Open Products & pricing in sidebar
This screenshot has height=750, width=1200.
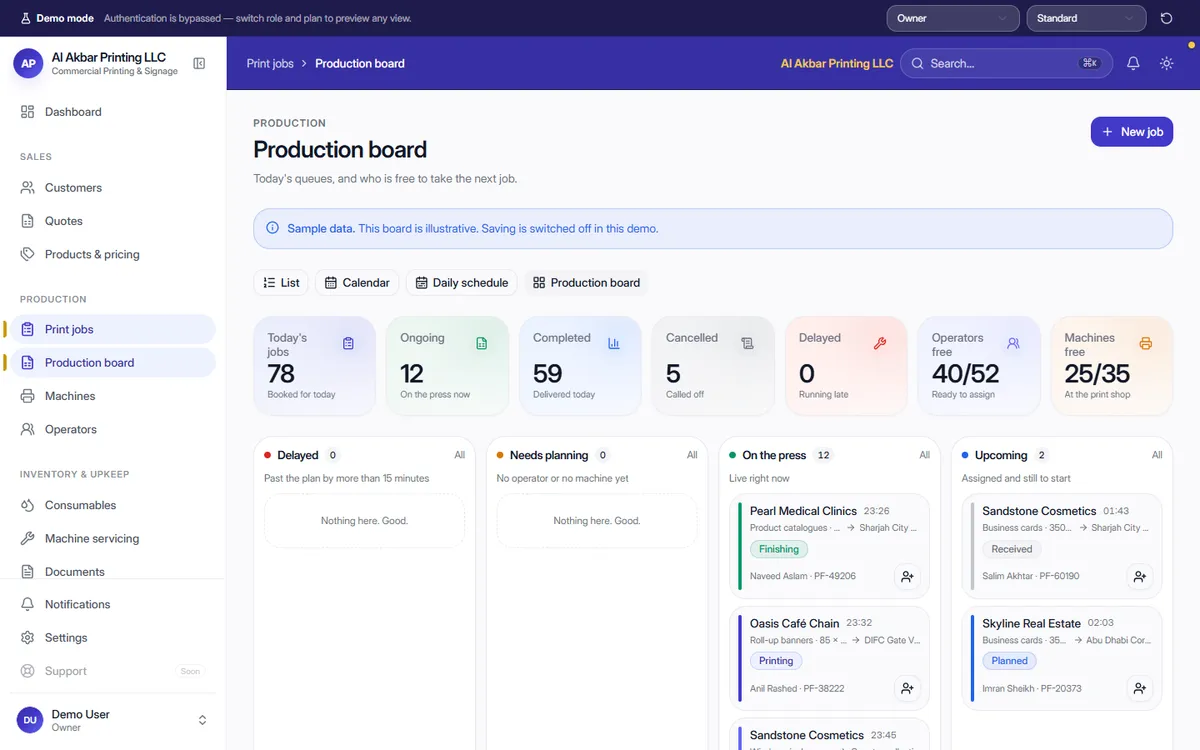pyautogui.click(x=112, y=254)
